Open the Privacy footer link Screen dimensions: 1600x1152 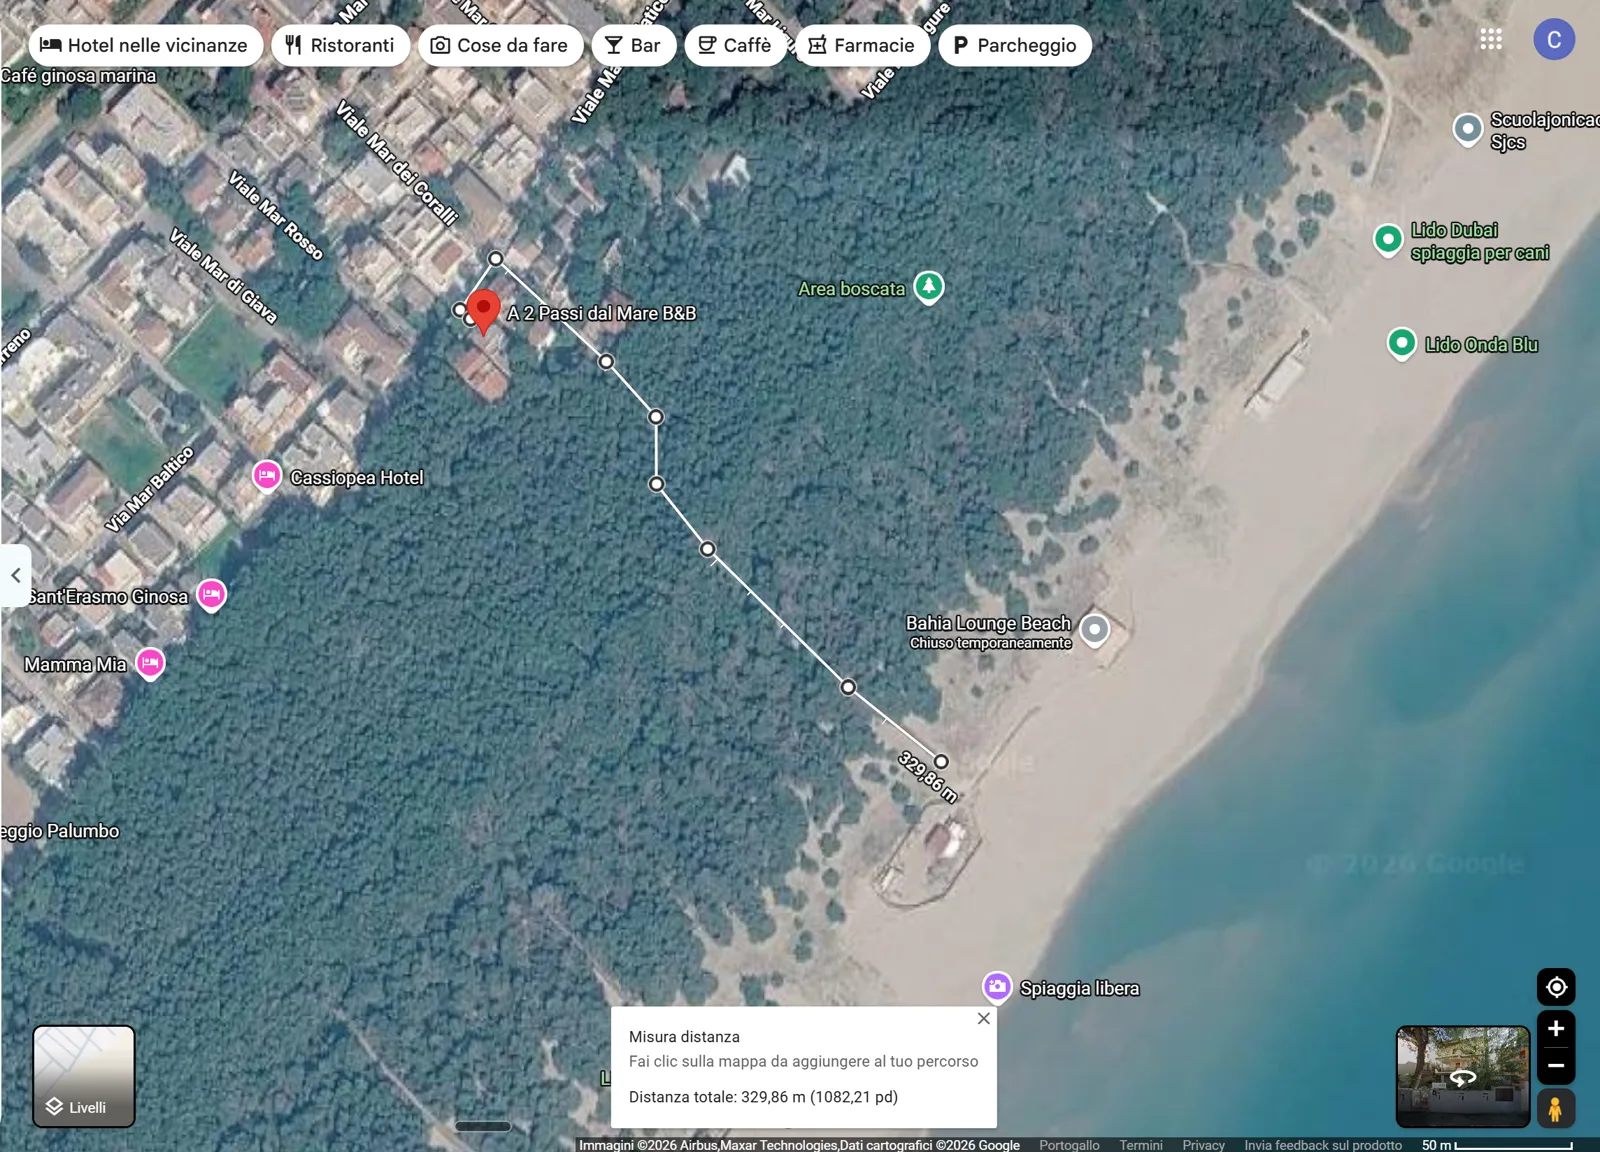point(1203,1145)
